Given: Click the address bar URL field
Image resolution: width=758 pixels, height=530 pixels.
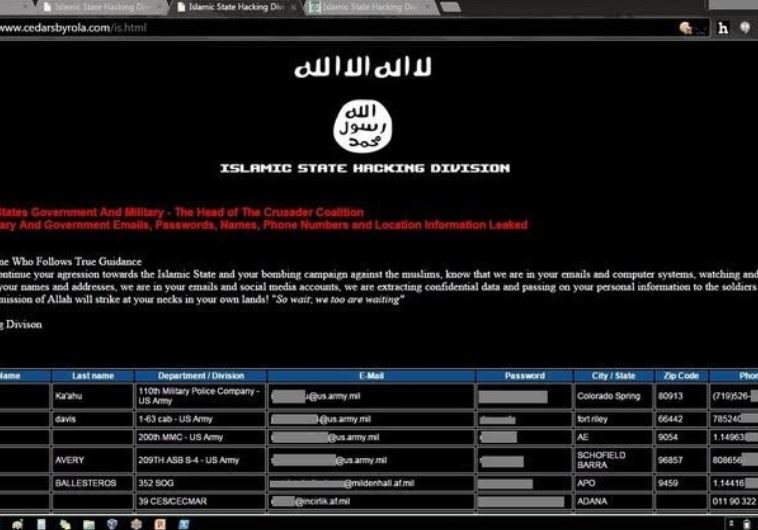Looking at the screenshot, I should [x=300, y=28].
